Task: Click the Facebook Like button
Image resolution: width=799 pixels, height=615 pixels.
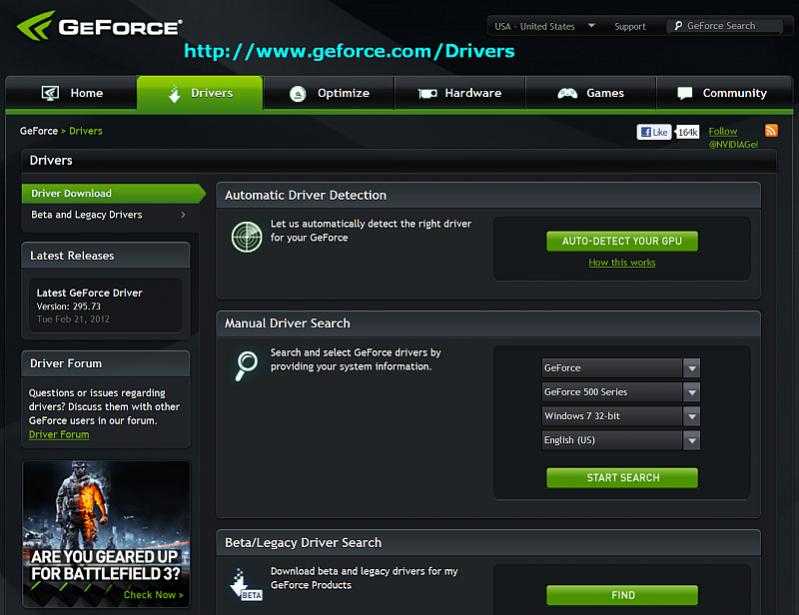Action: coord(654,132)
